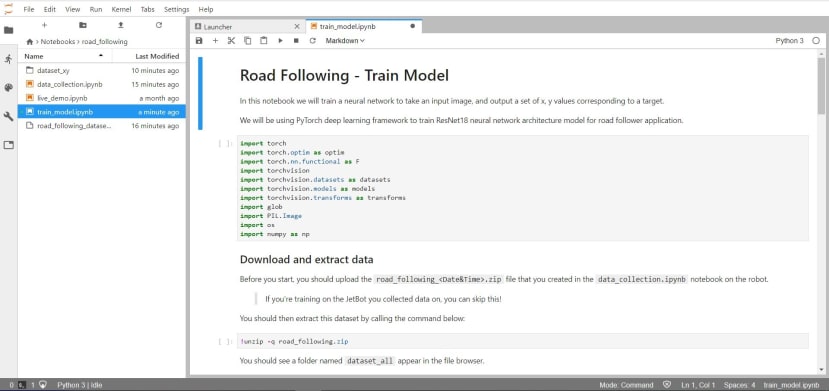Click the Notebooks breadcrumb link

[x=58, y=42]
